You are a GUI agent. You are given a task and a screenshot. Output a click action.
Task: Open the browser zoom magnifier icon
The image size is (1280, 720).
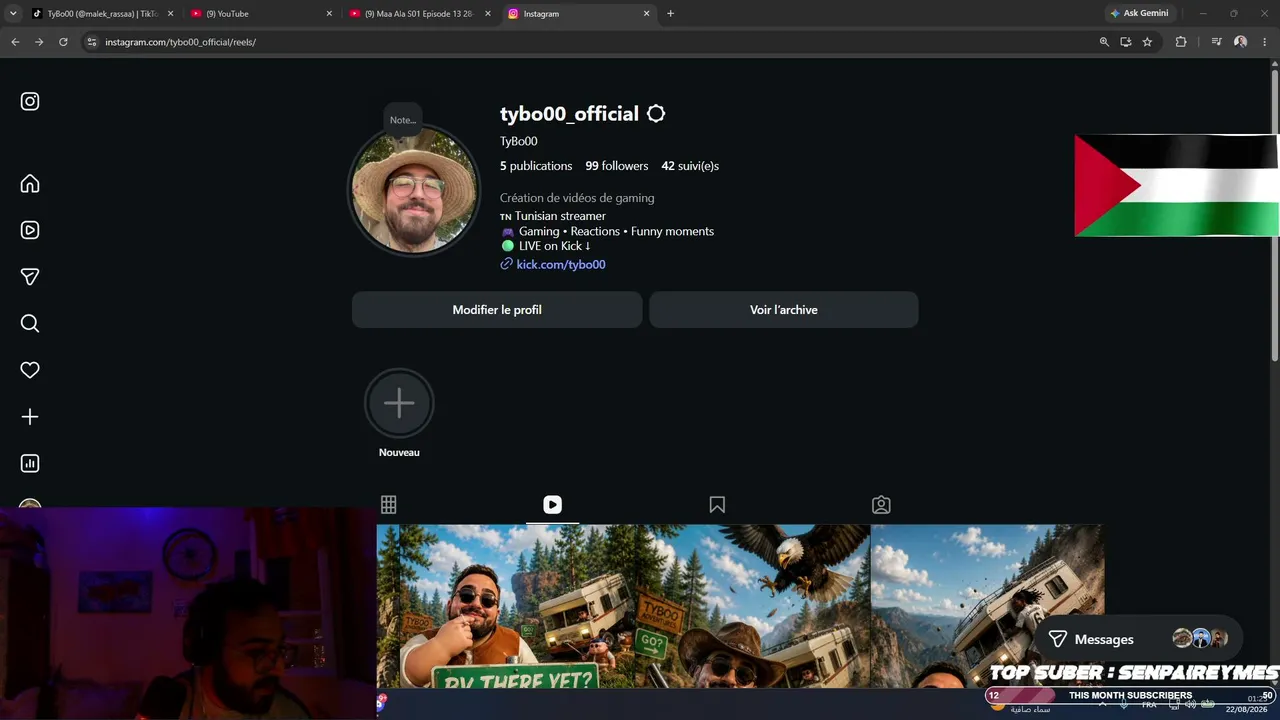point(1104,42)
